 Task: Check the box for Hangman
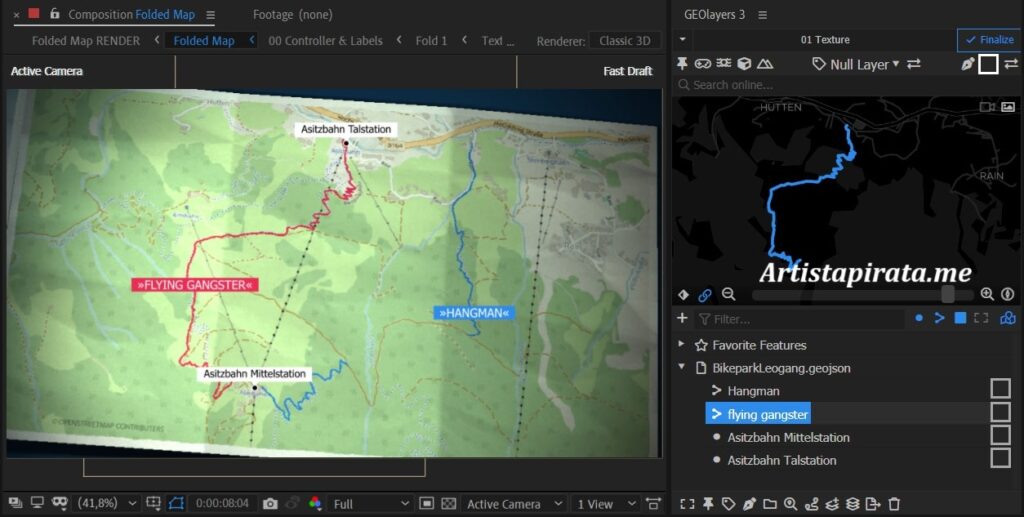[x=1000, y=388]
